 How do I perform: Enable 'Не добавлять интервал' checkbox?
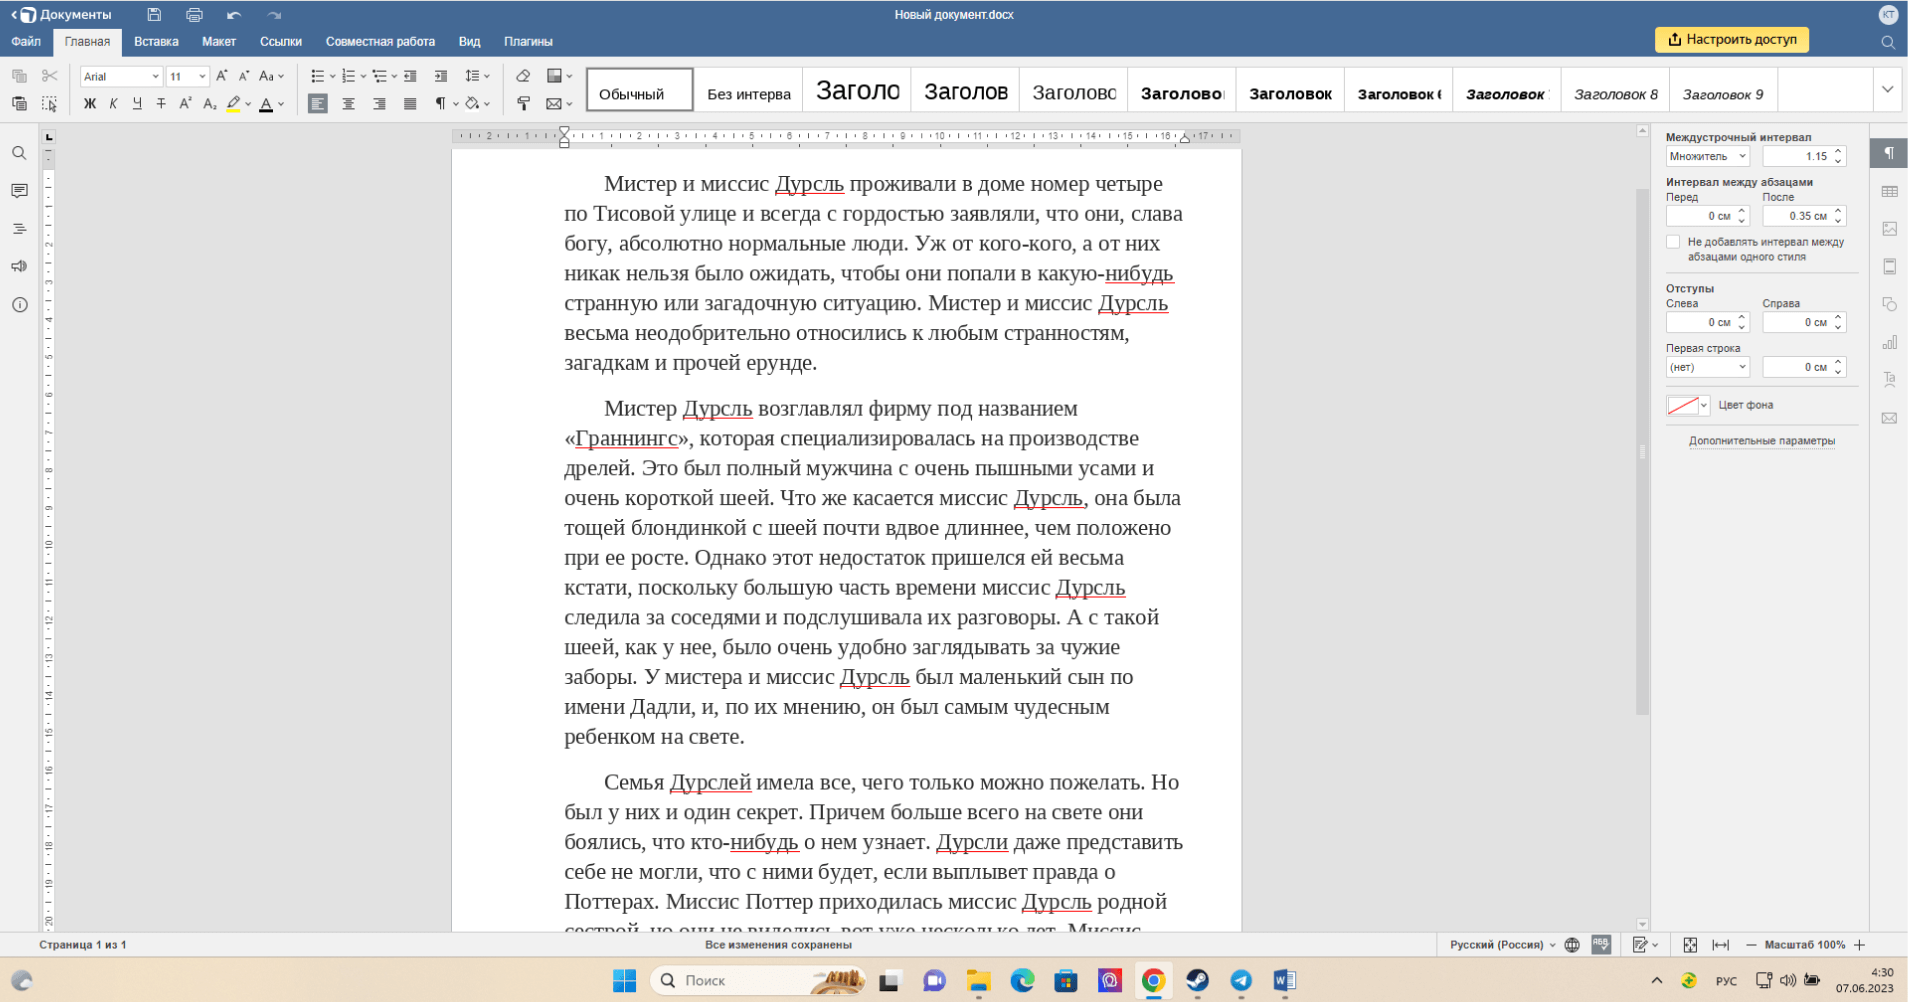coord(1673,242)
